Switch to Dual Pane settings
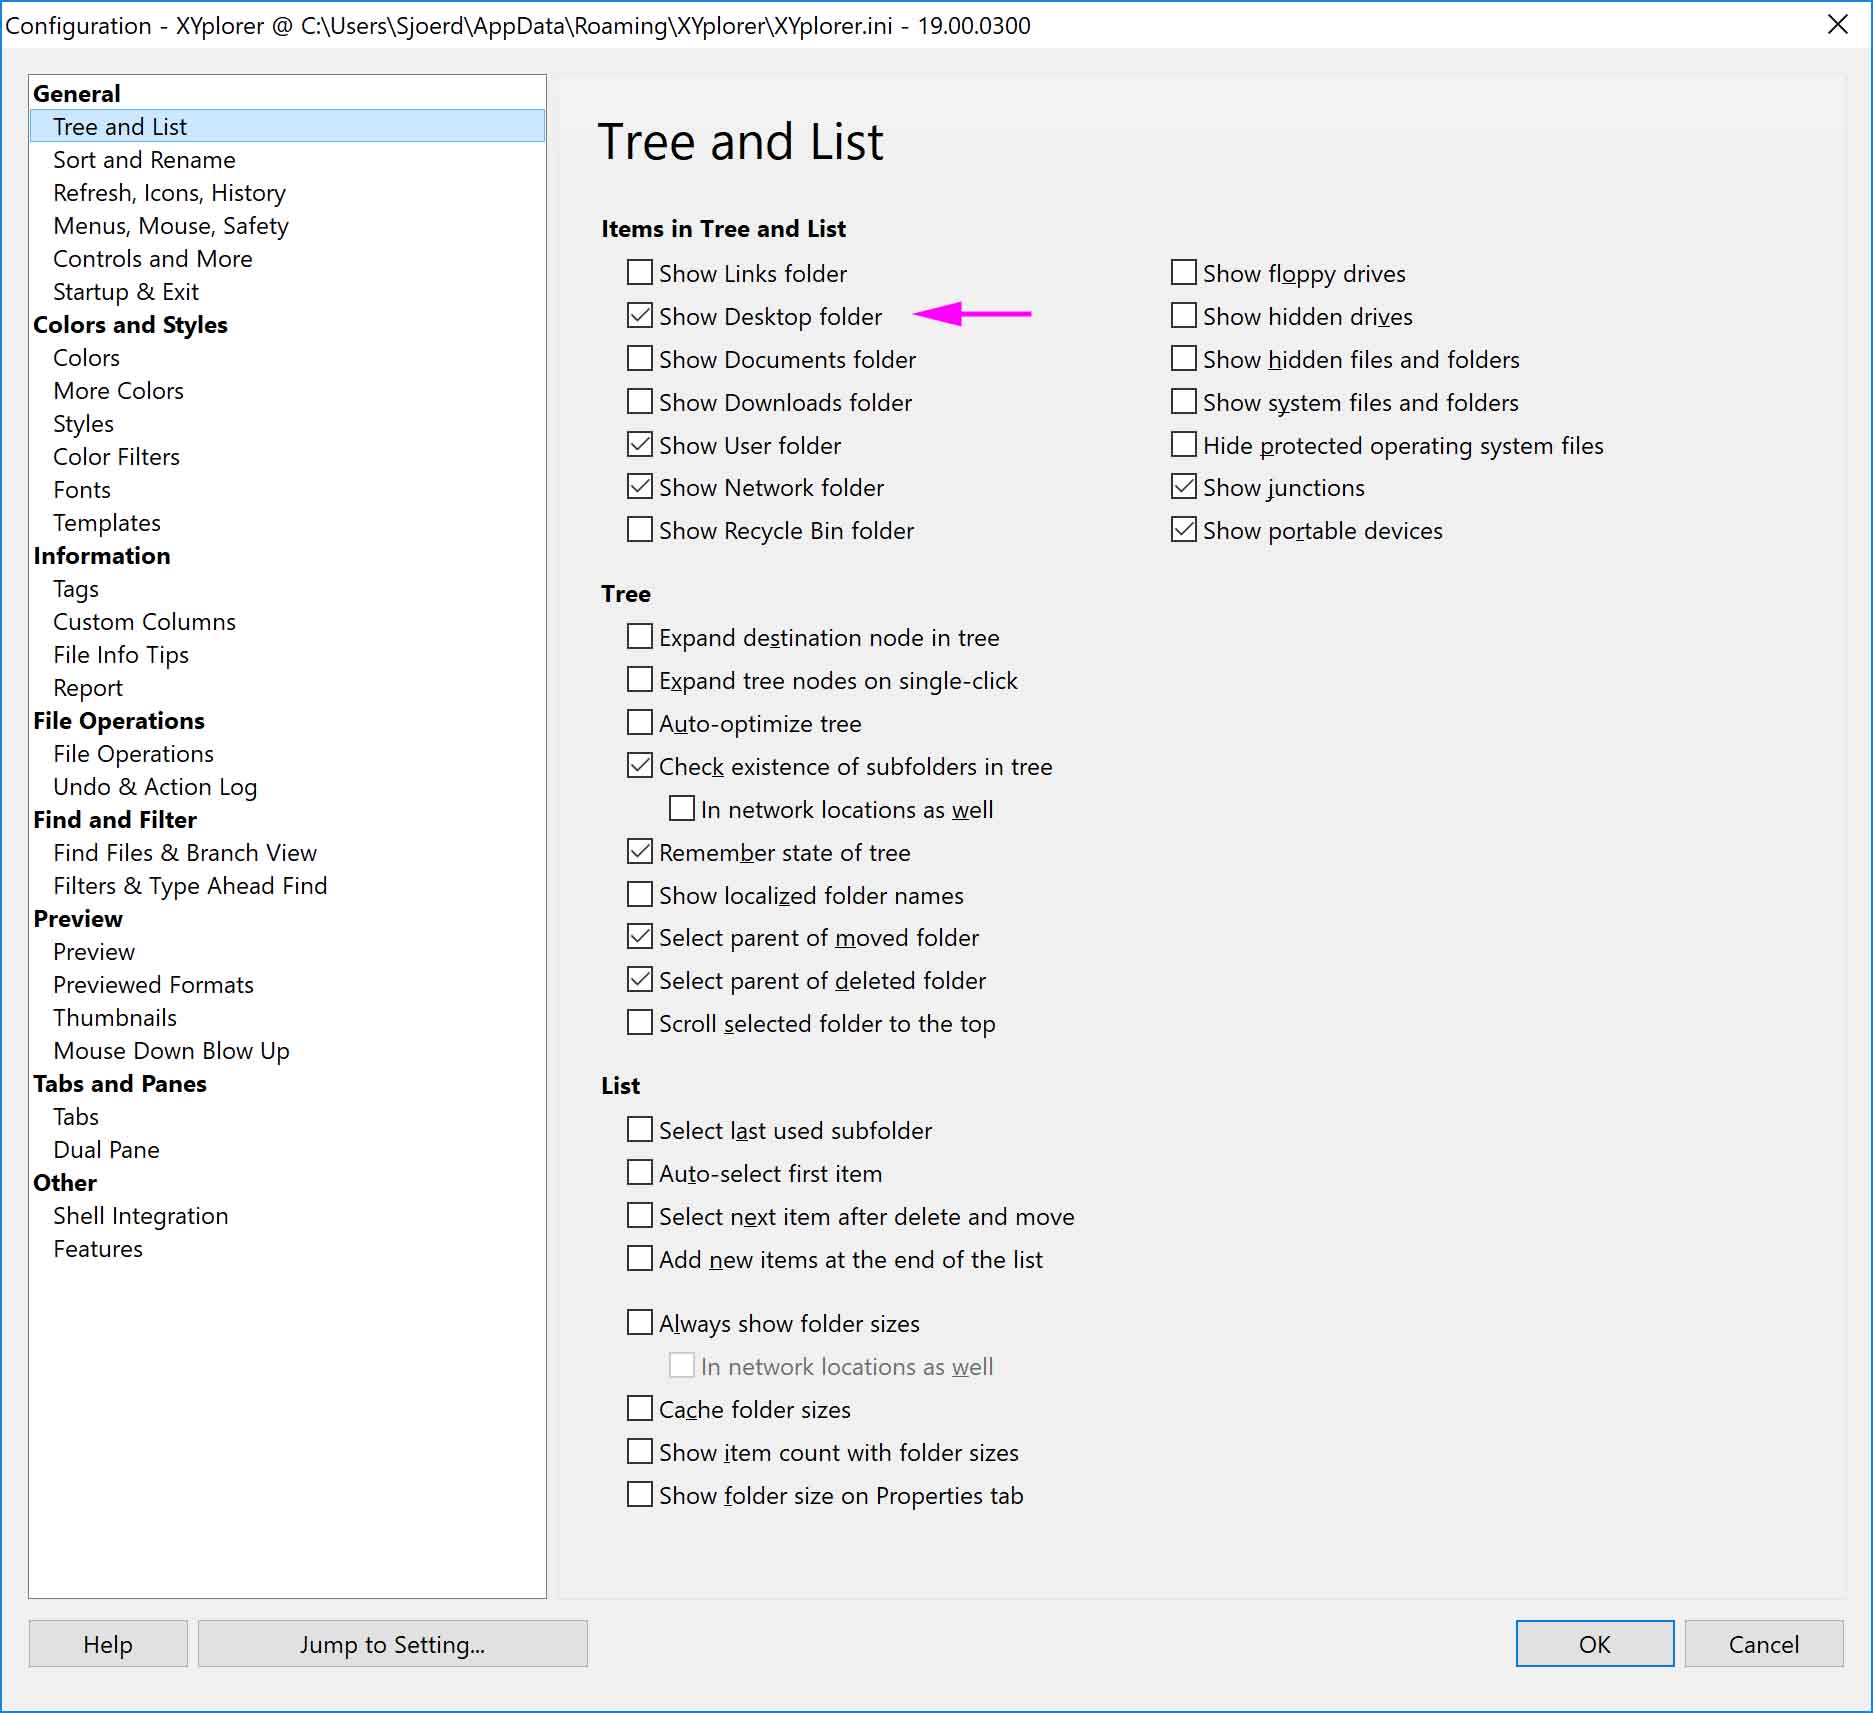The height and width of the screenshot is (1713, 1873). 106,1150
